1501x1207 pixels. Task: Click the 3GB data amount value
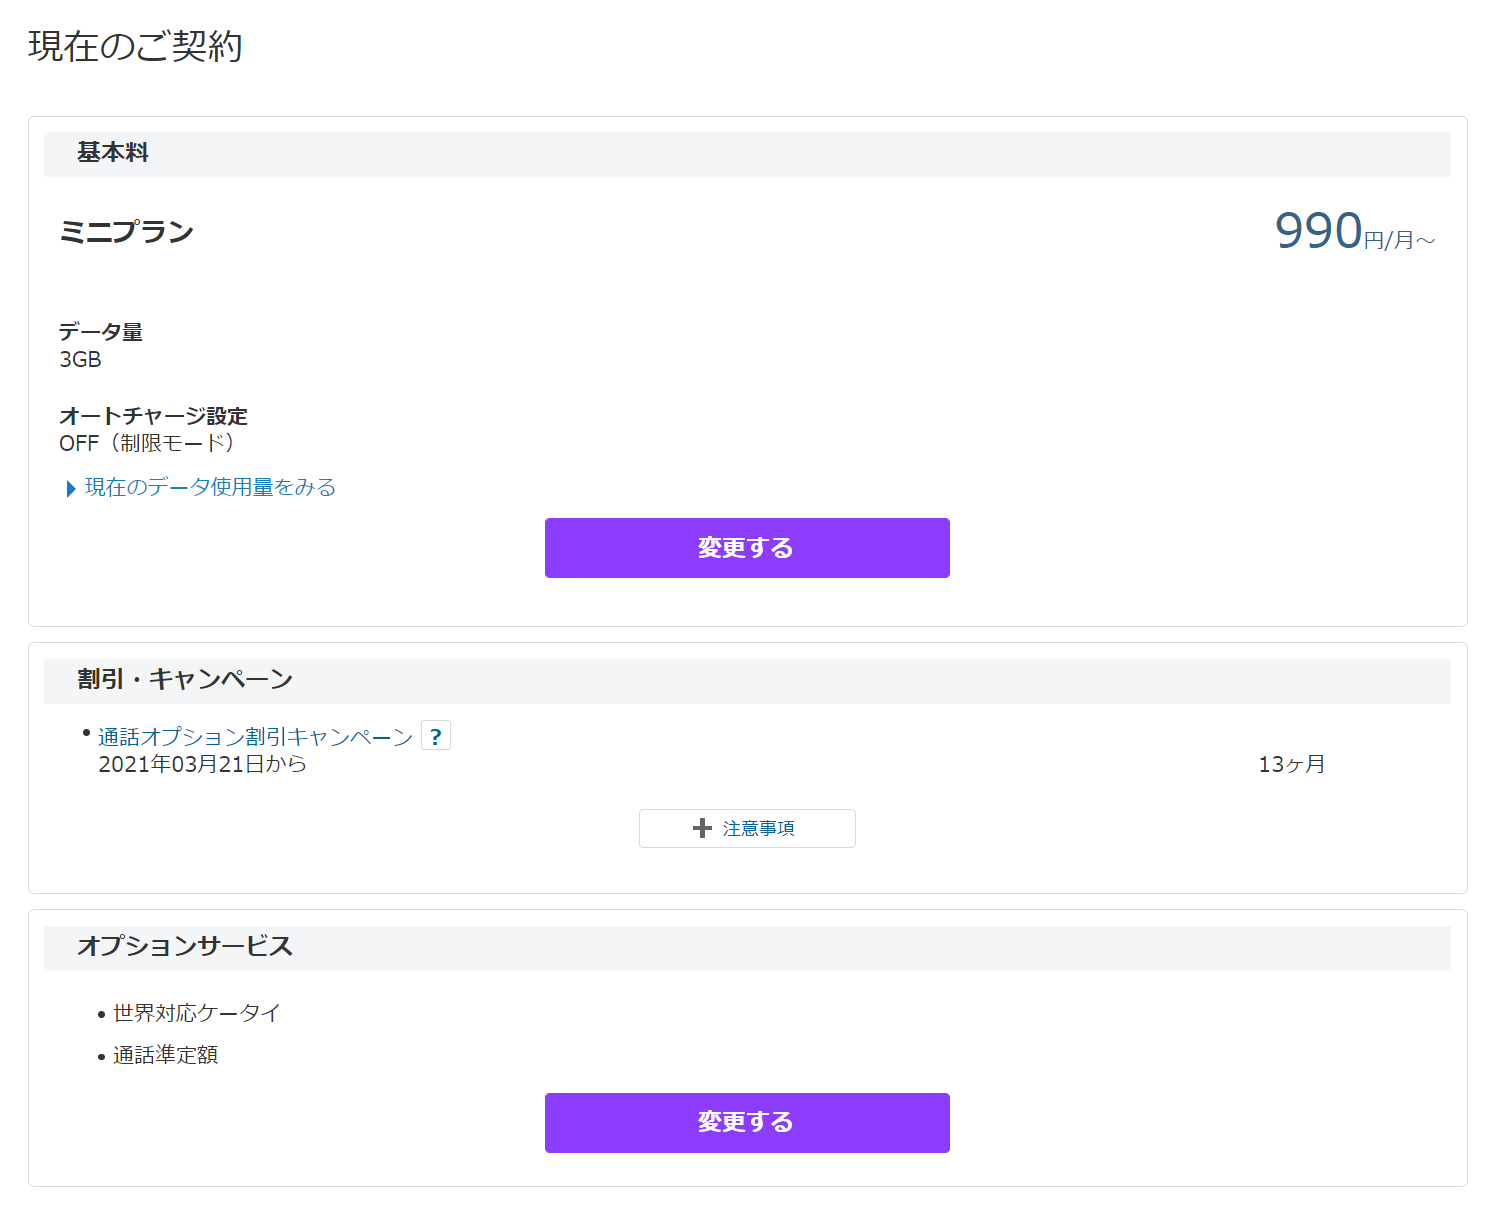pyautogui.click(x=80, y=360)
